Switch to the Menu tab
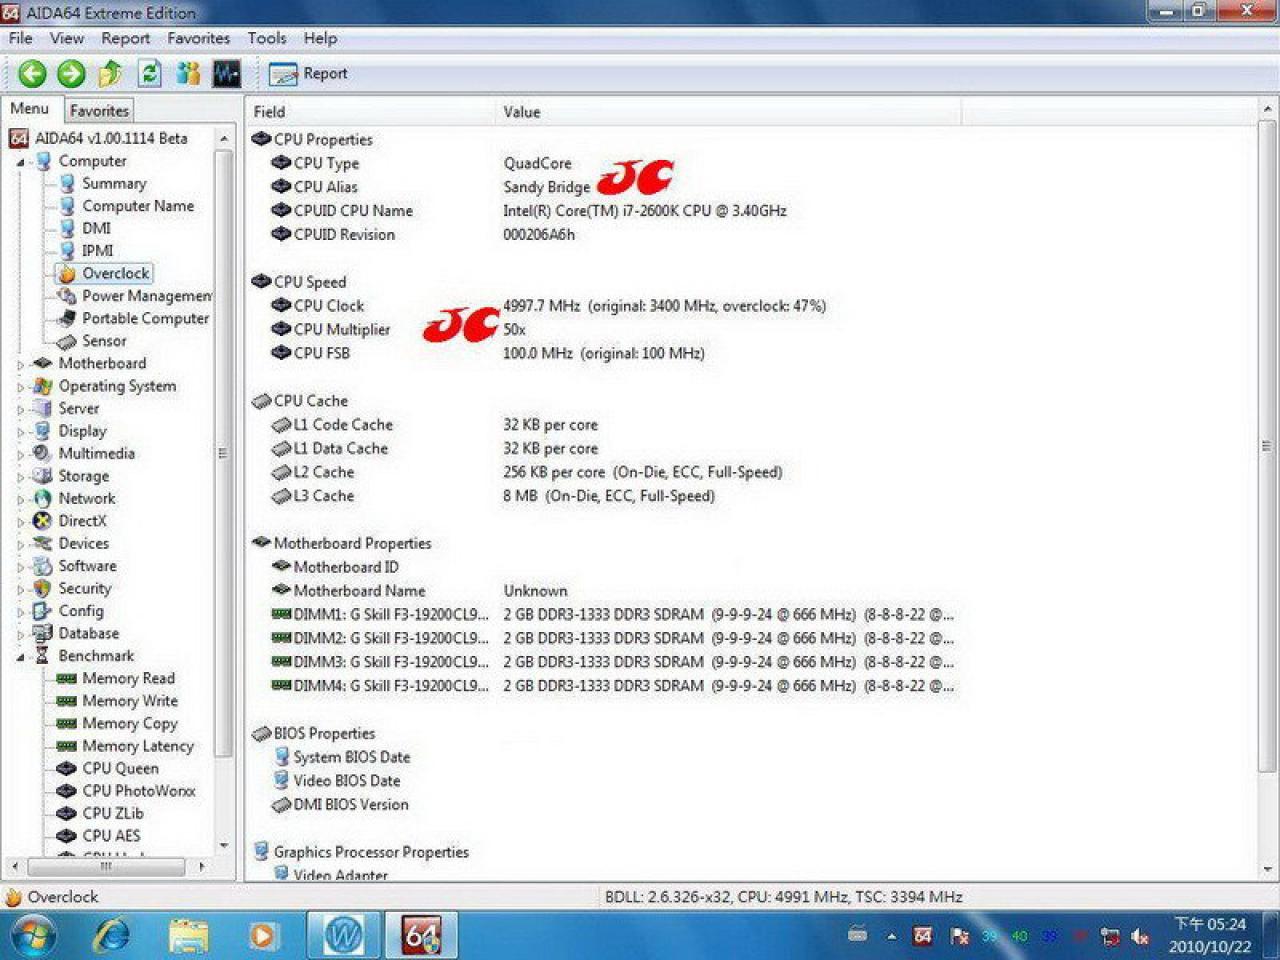Viewport: 1280px width, 960px height. click(x=30, y=109)
